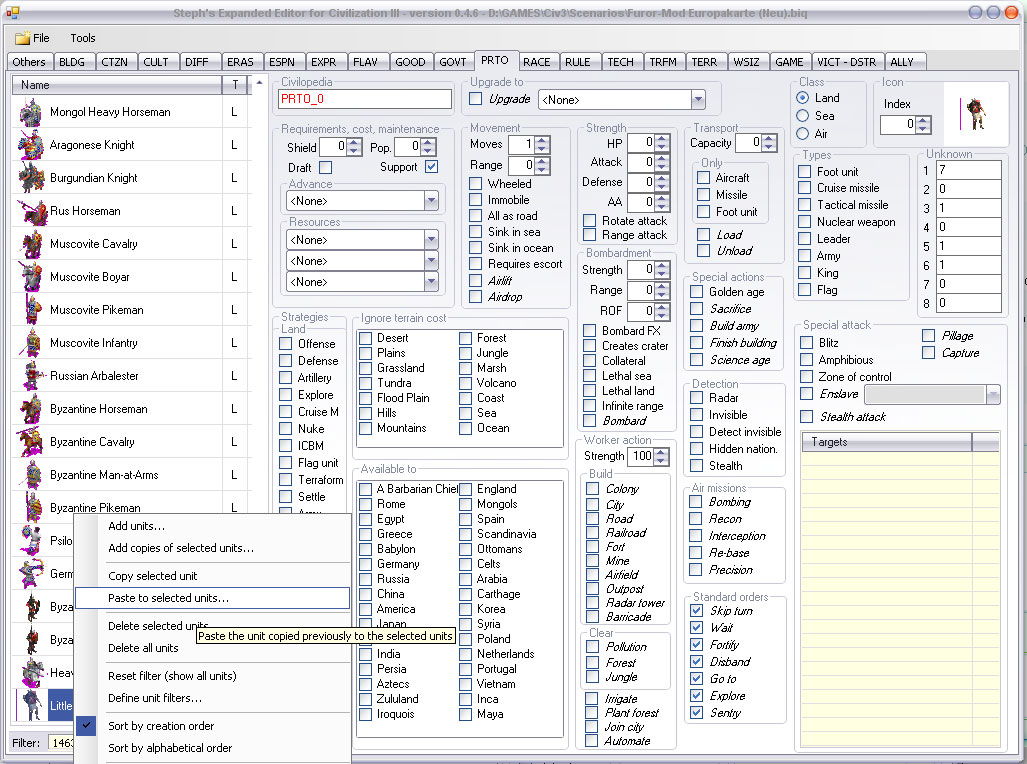This screenshot has width=1027, height=764.
Task: Enable the Foot unit type checkbox
Action: (x=805, y=172)
